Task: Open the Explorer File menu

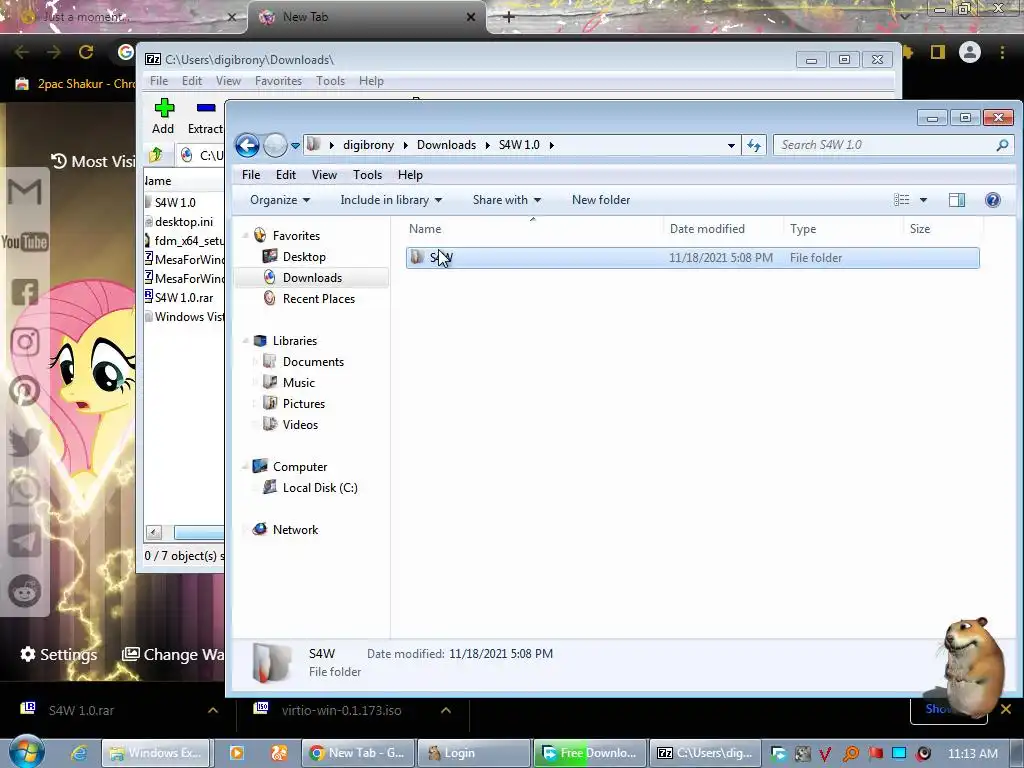Action: pos(251,175)
